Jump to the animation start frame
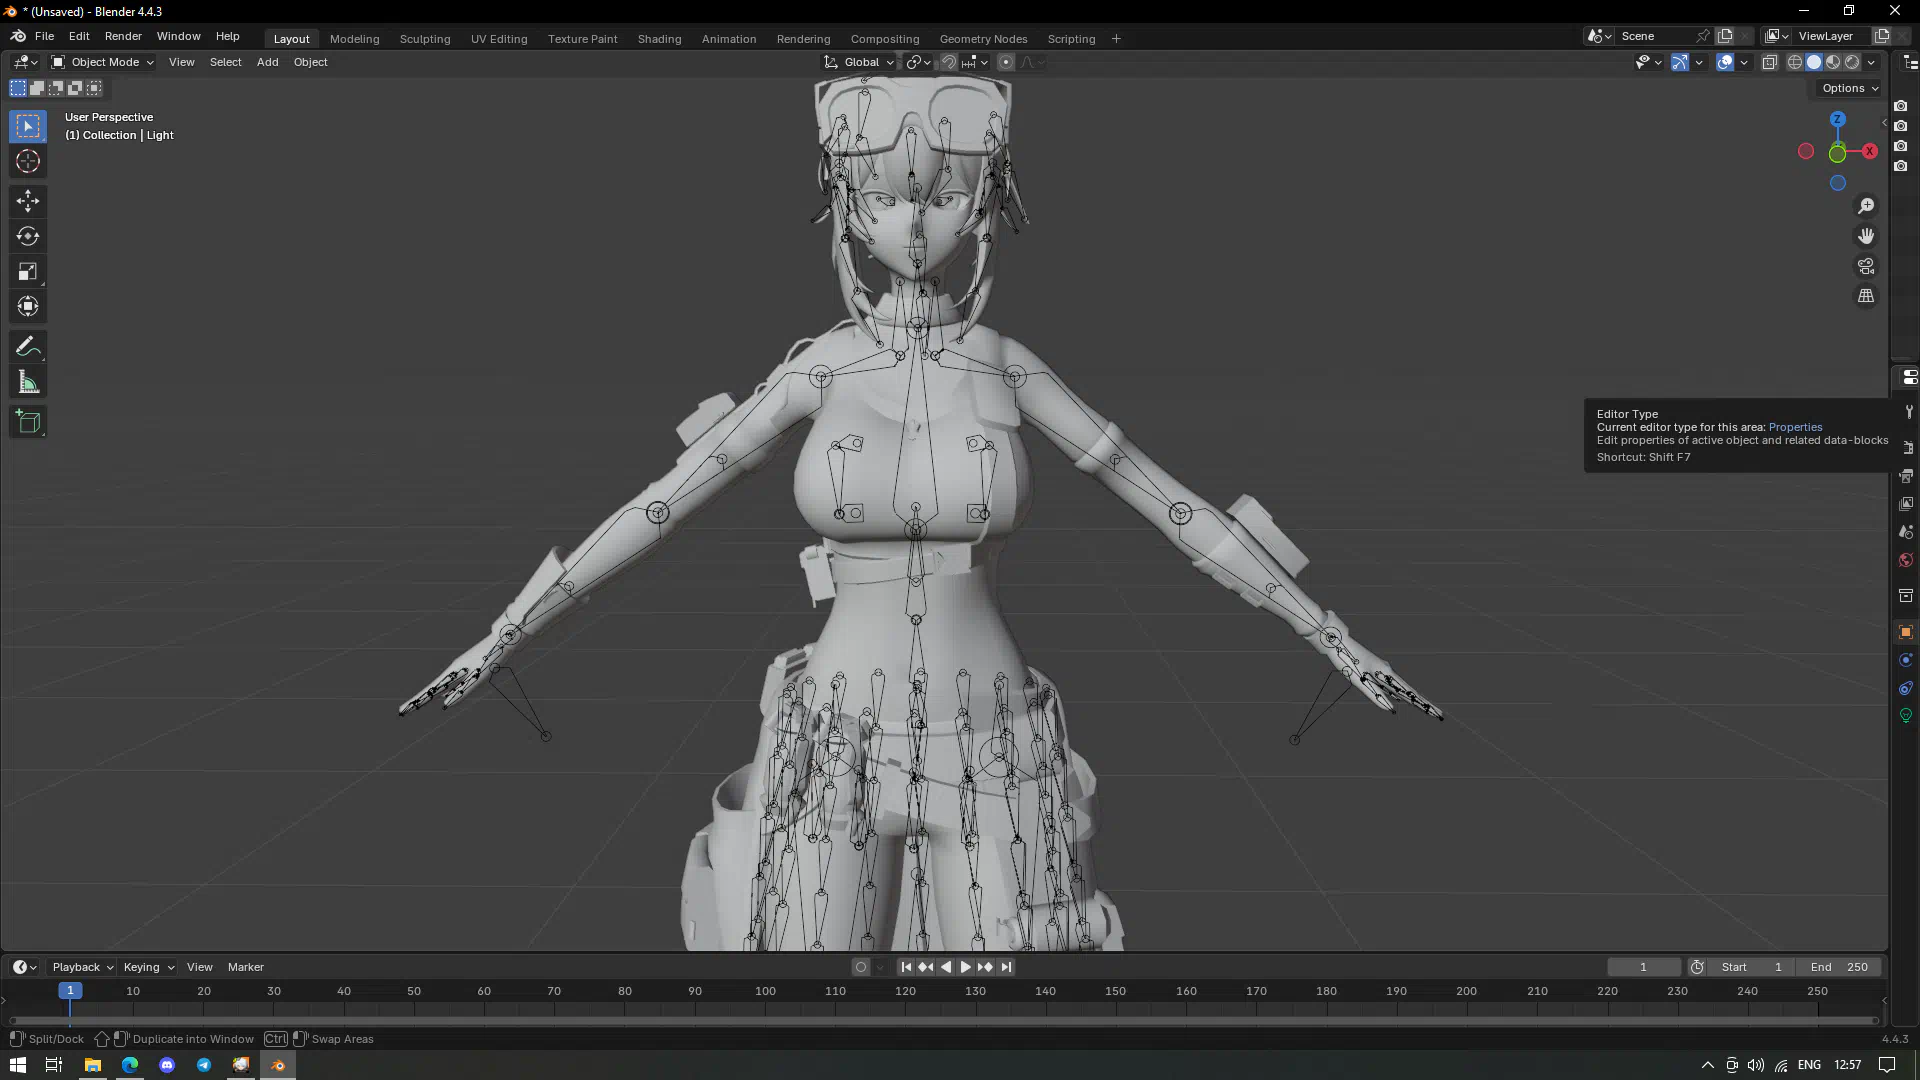Image resolution: width=1920 pixels, height=1080 pixels. [906, 967]
